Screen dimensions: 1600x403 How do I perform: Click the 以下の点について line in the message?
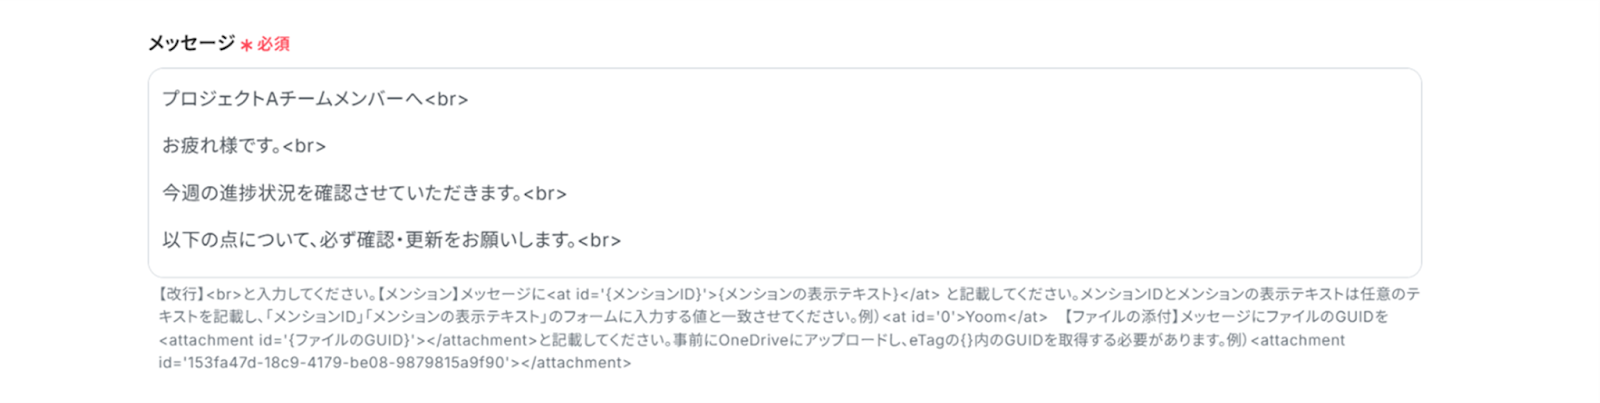(391, 240)
